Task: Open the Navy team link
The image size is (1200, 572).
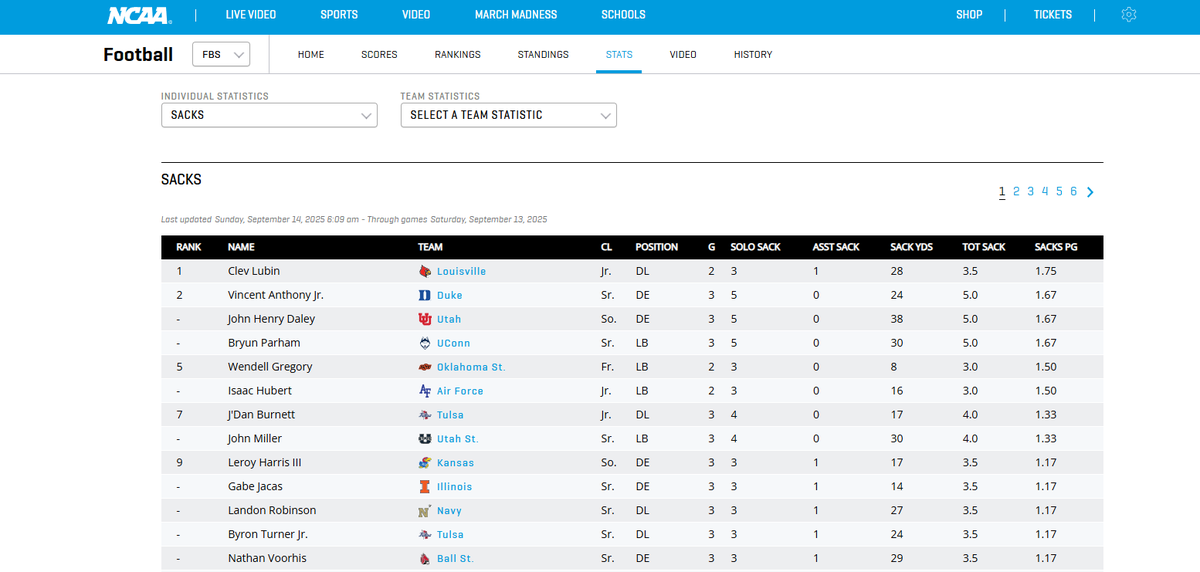Action: tap(449, 511)
